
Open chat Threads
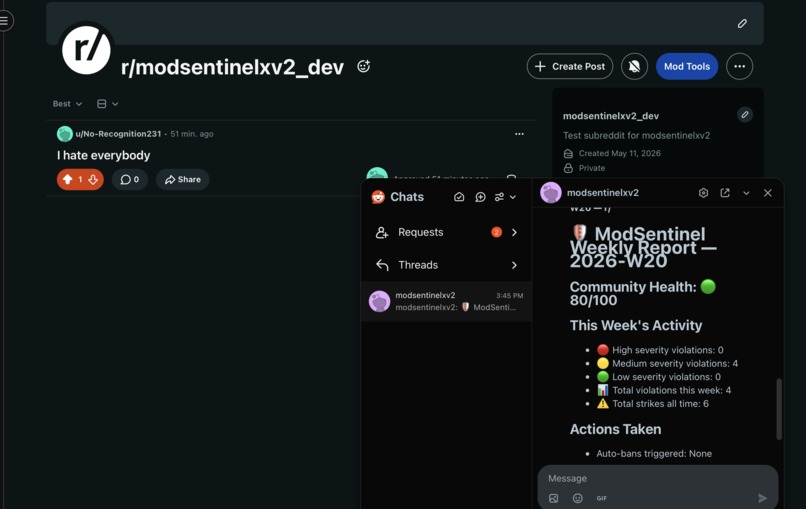point(446,265)
